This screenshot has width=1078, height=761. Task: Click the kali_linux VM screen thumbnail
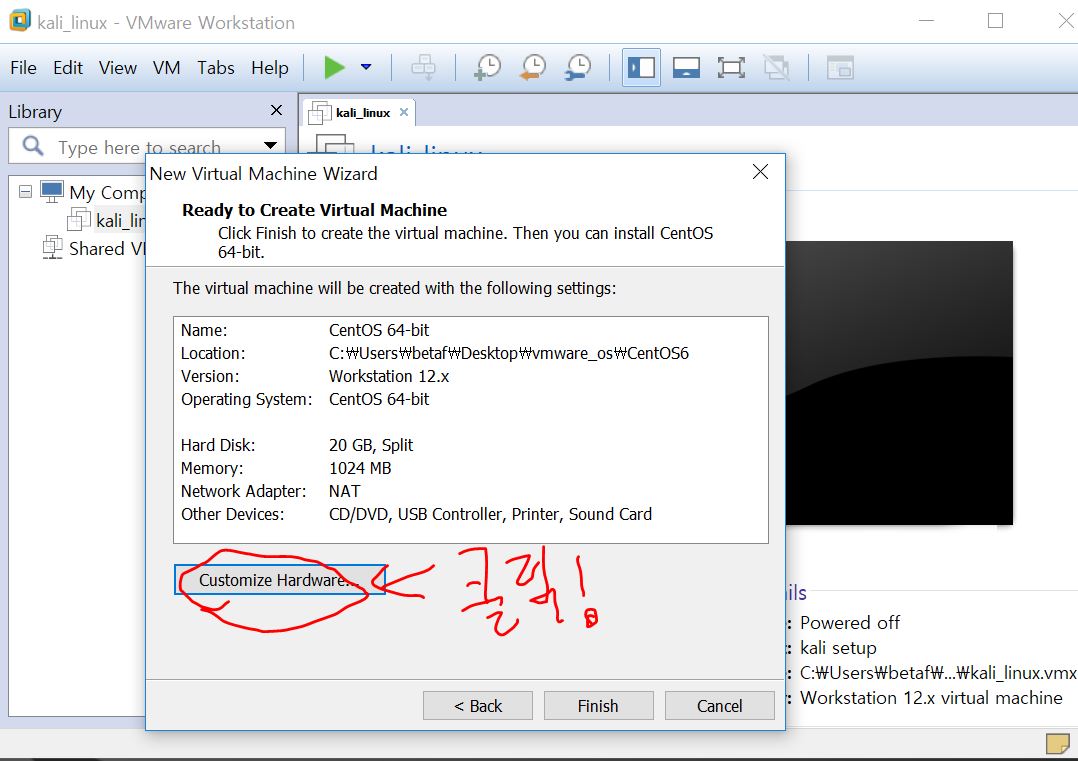pos(899,383)
